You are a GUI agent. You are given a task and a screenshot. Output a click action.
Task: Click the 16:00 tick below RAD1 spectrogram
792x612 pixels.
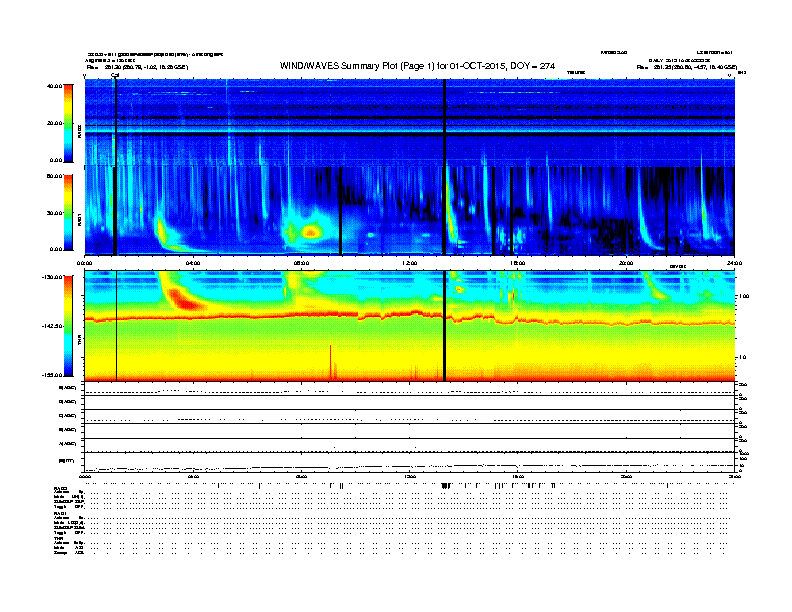(518, 263)
